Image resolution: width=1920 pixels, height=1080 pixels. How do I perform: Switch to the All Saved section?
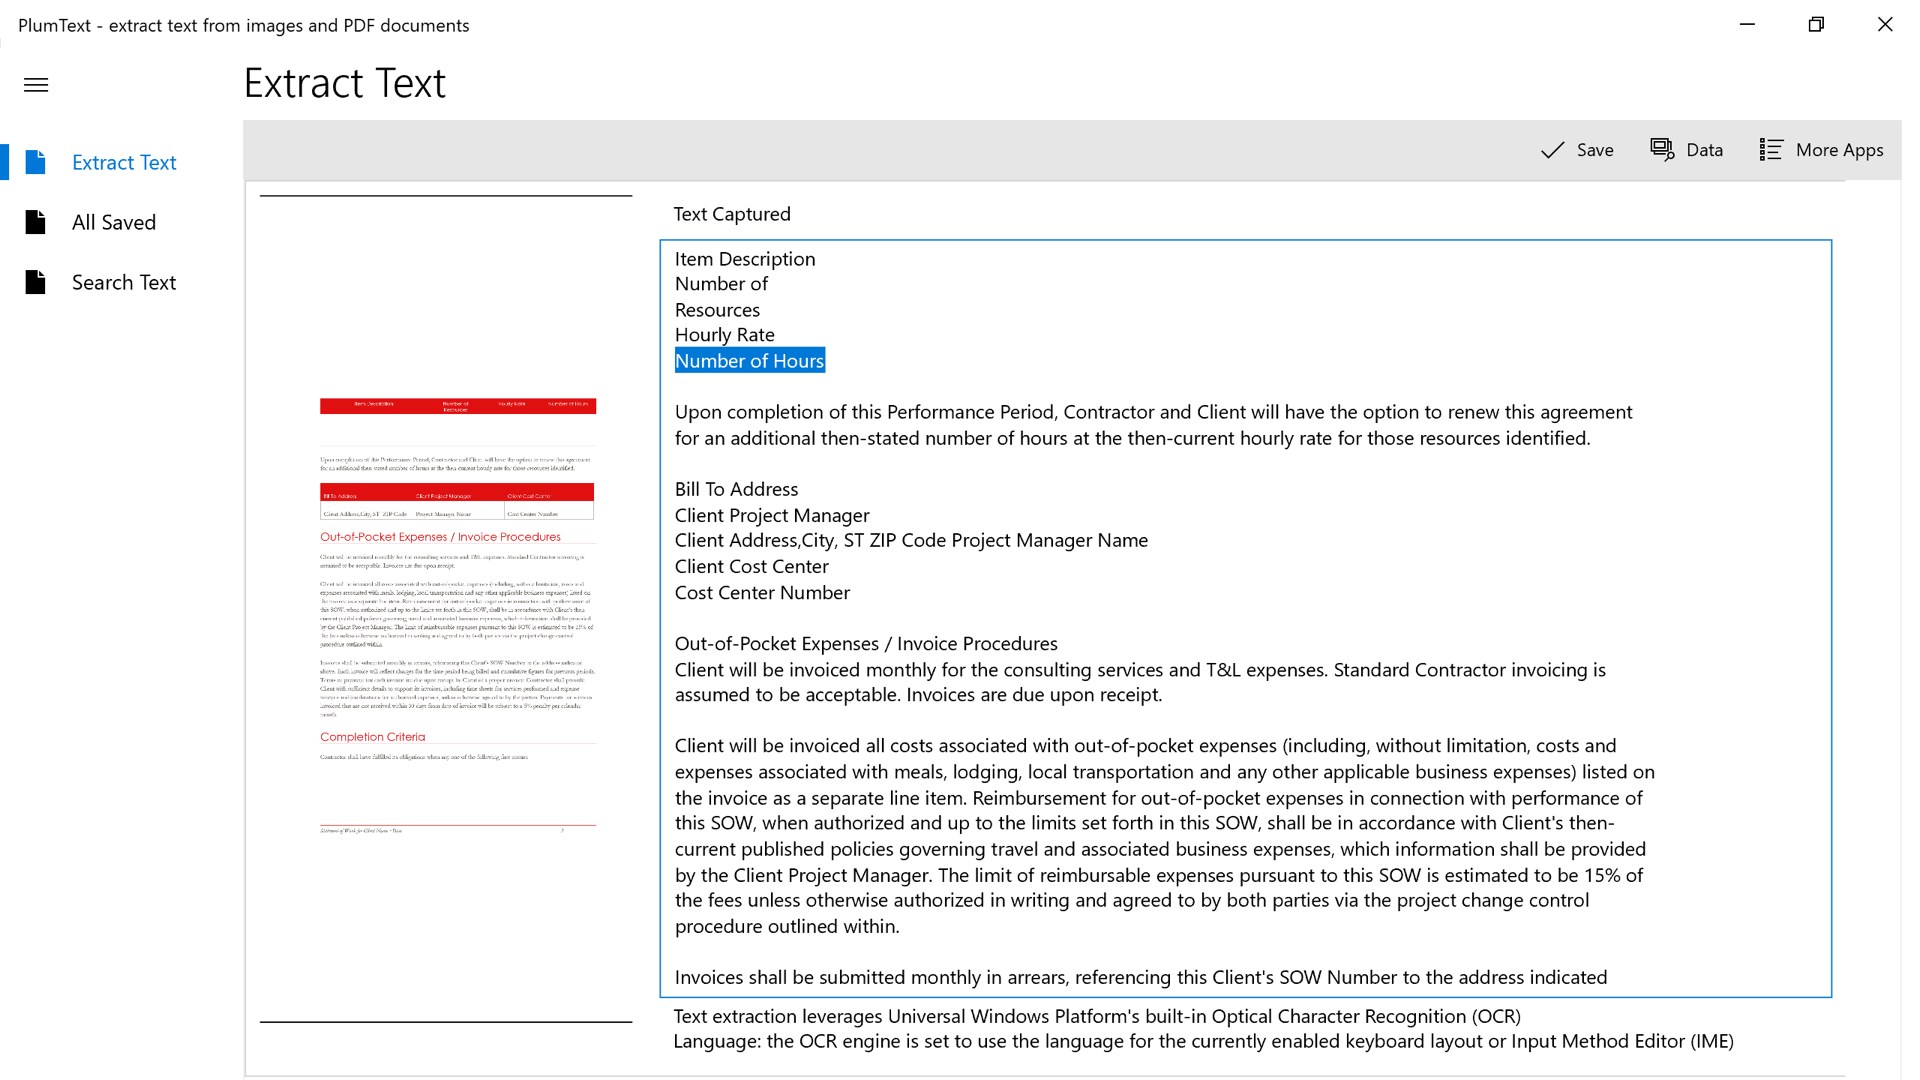pos(114,222)
